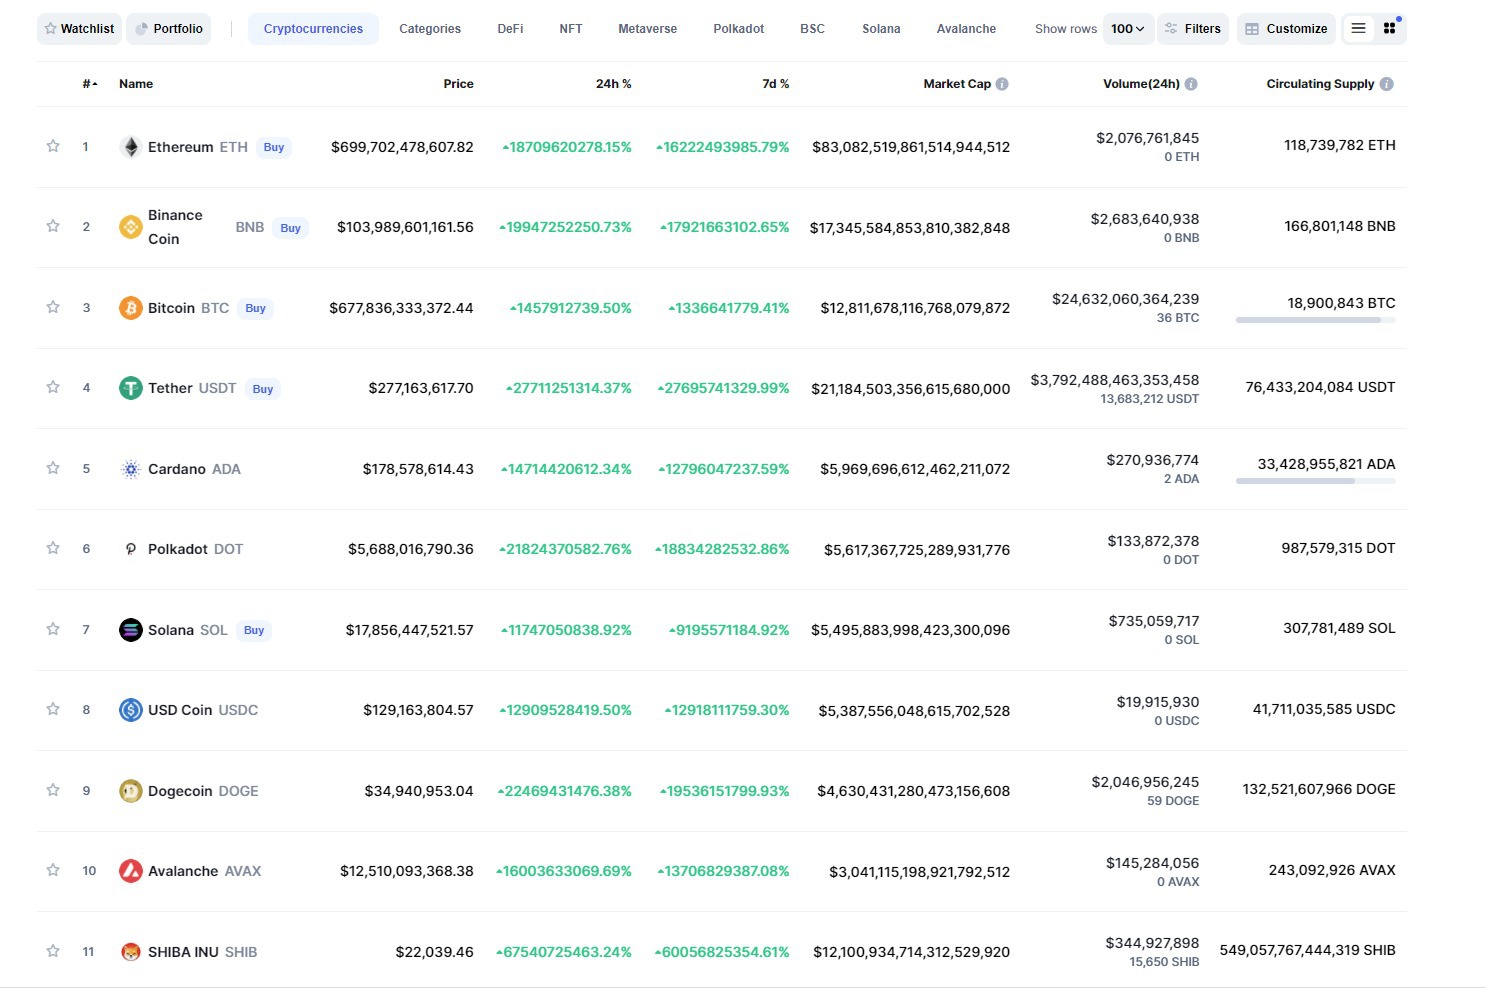This screenshot has height=989, width=1486.
Task: Open the Metaverse tab
Action: (647, 29)
